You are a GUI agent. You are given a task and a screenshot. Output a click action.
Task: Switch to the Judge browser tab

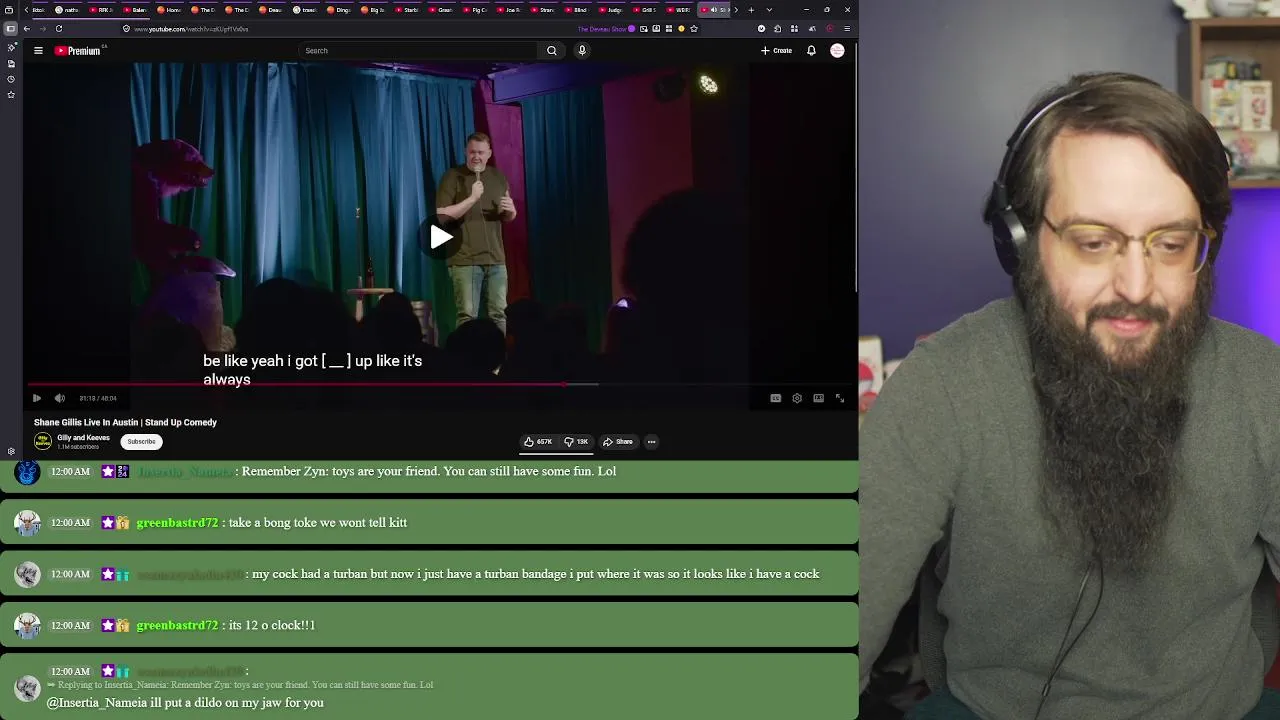pyautogui.click(x=611, y=10)
